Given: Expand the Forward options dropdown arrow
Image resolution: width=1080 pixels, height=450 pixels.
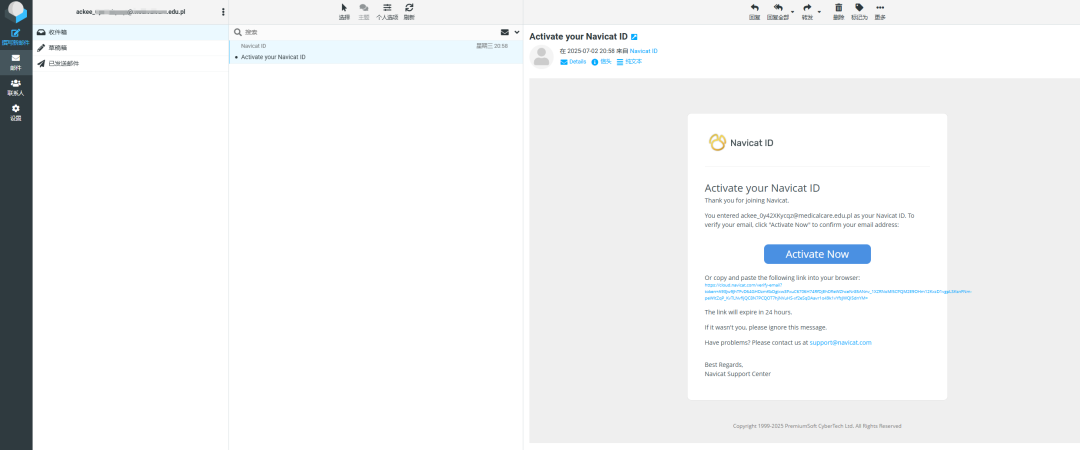Looking at the screenshot, I should pos(819,12).
